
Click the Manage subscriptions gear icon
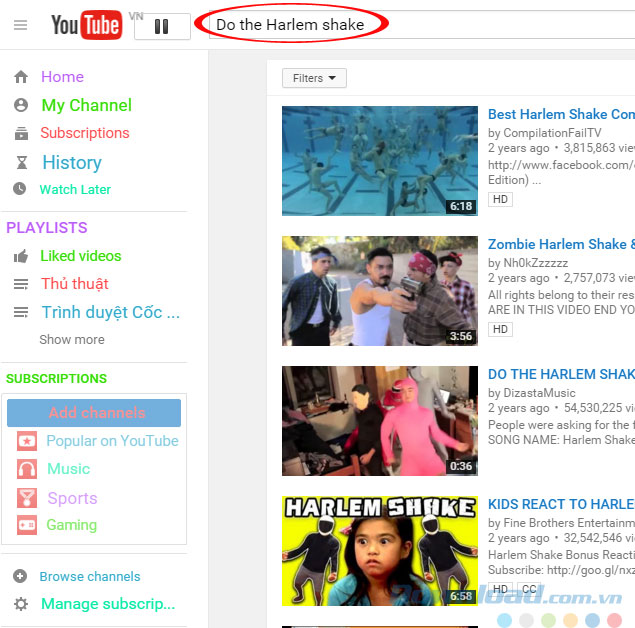(x=21, y=604)
